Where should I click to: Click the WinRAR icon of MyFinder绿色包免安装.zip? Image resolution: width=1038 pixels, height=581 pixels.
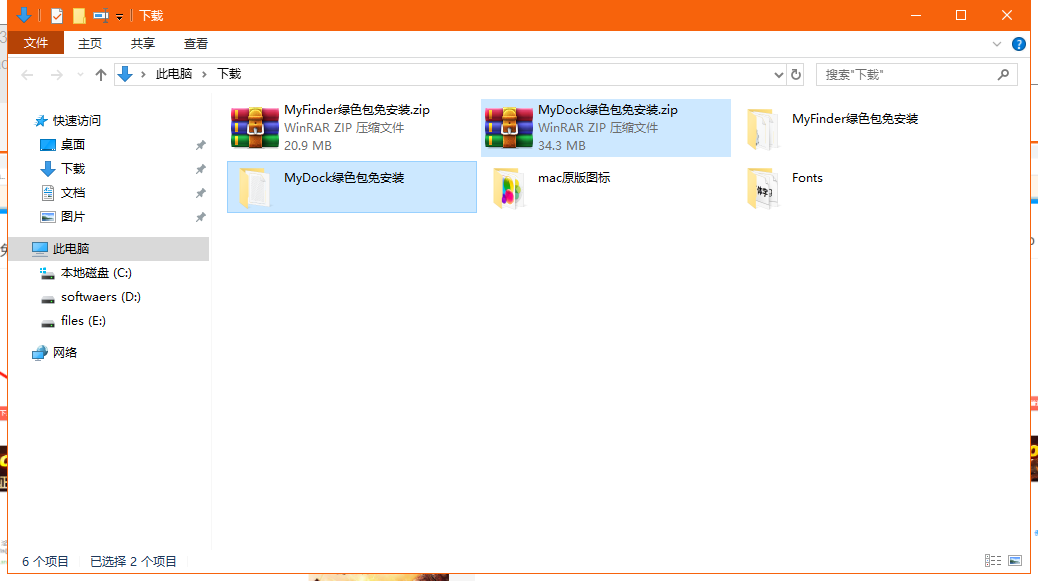[x=255, y=128]
